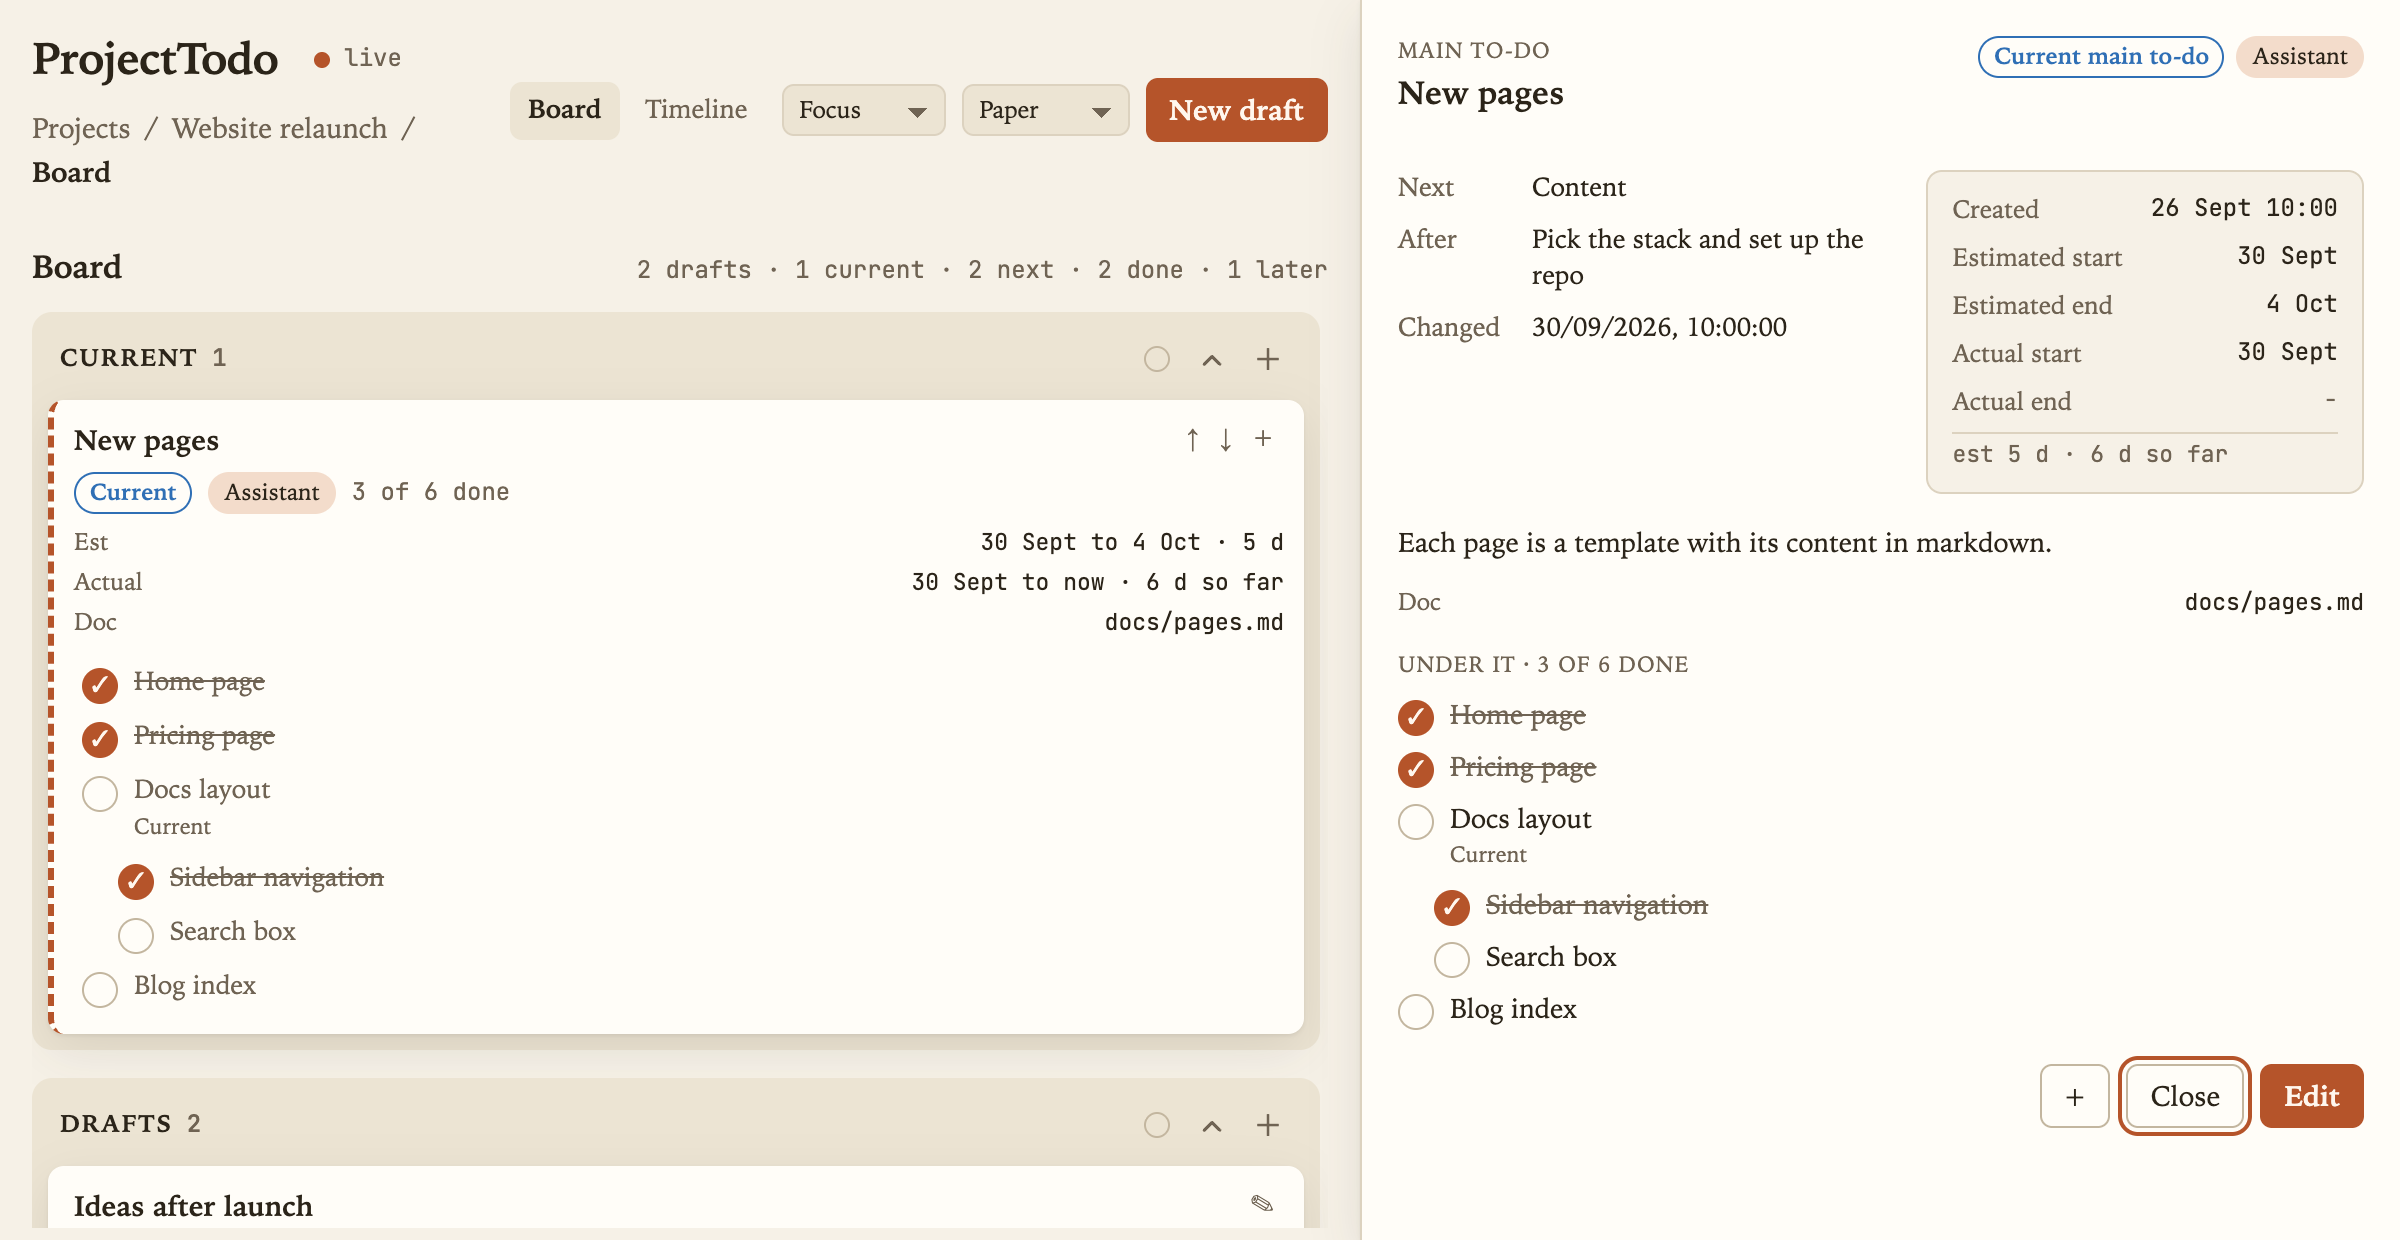Check Search box in detail panel

pos(1452,959)
